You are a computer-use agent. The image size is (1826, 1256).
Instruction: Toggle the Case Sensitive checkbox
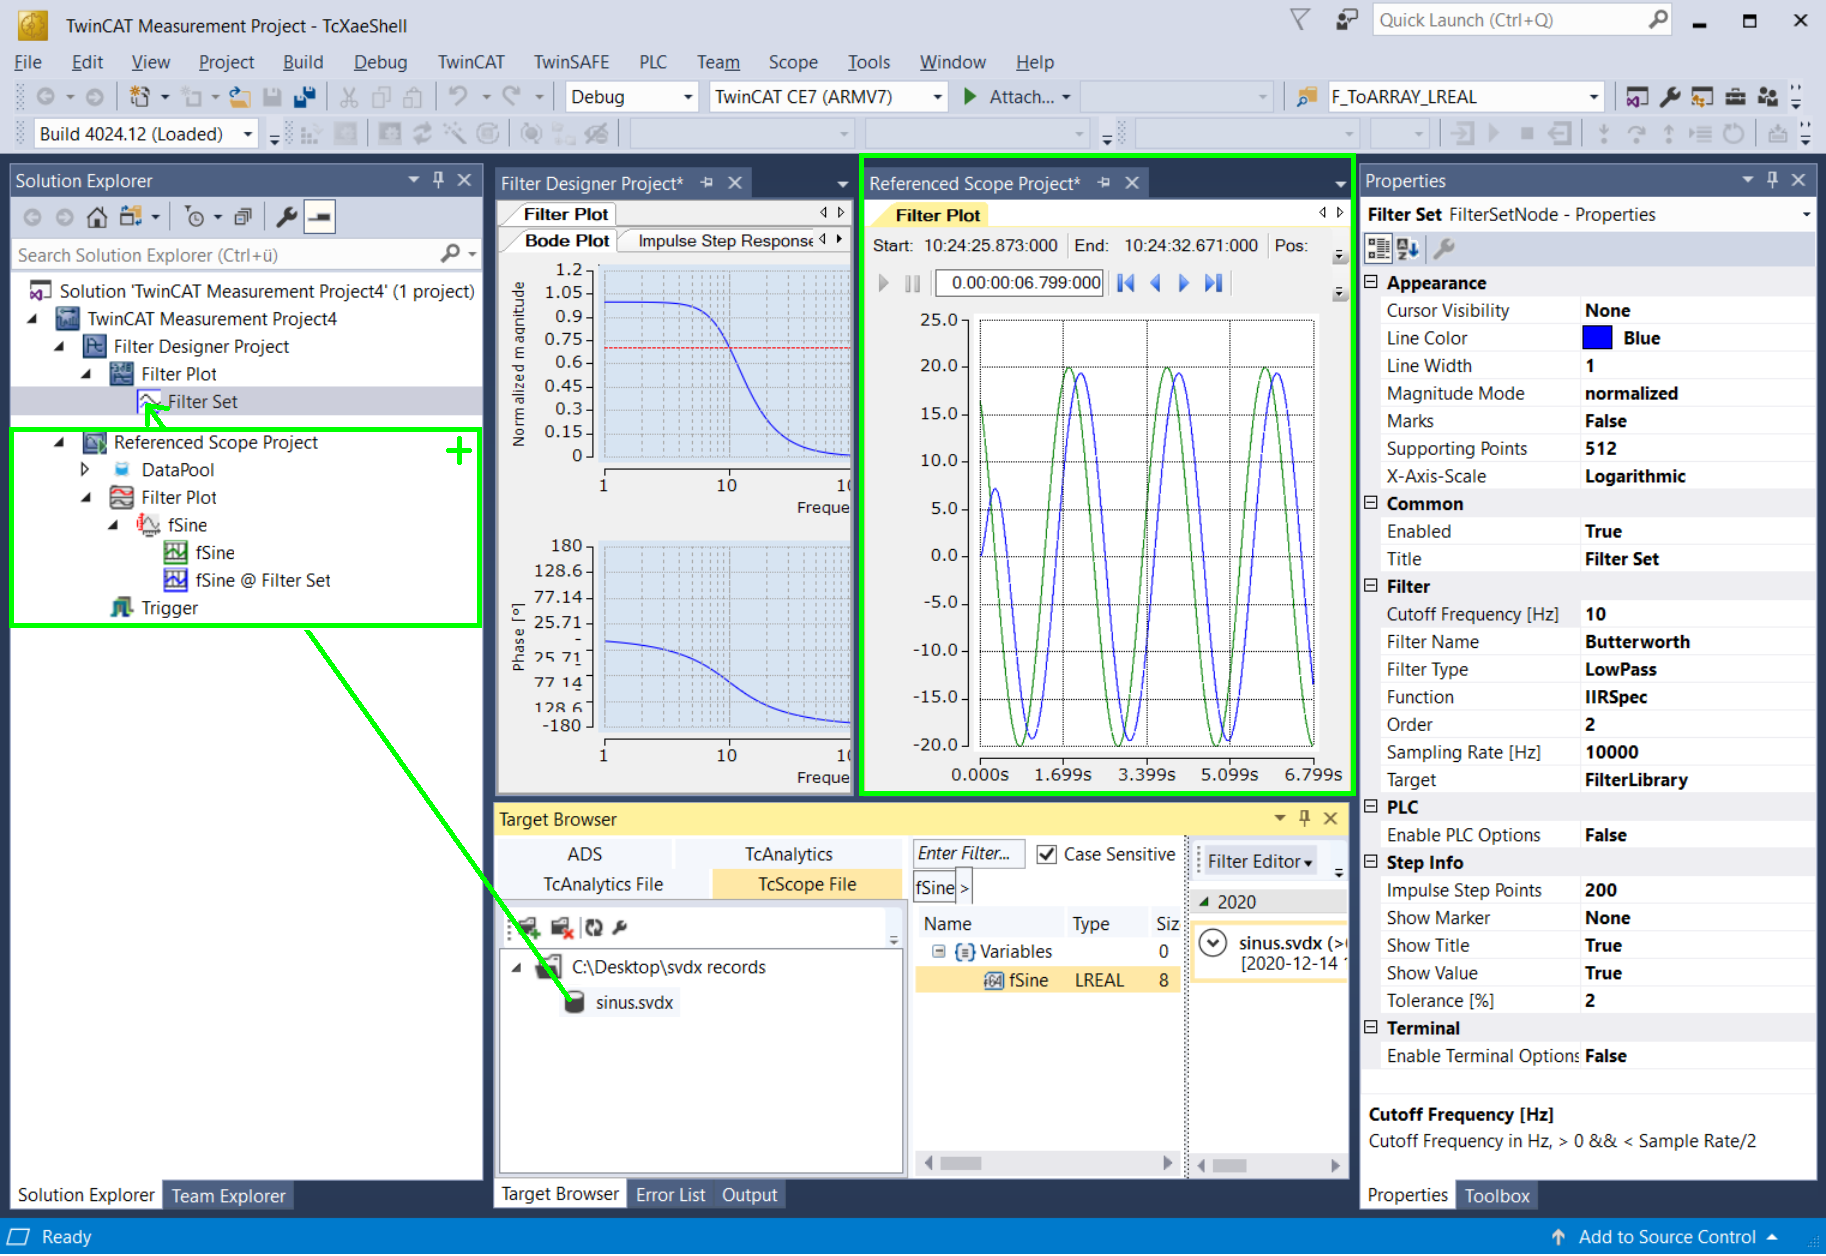(x=1047, y=854)
